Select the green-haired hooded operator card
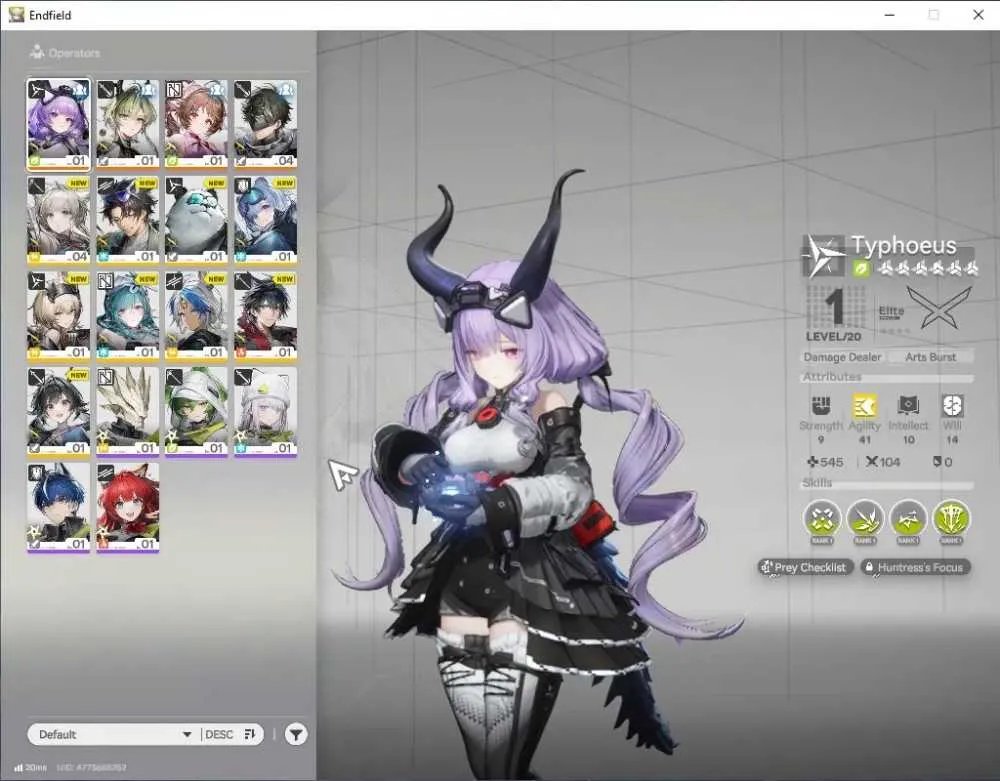This screenshot has height=781, width=1000. 196,412
